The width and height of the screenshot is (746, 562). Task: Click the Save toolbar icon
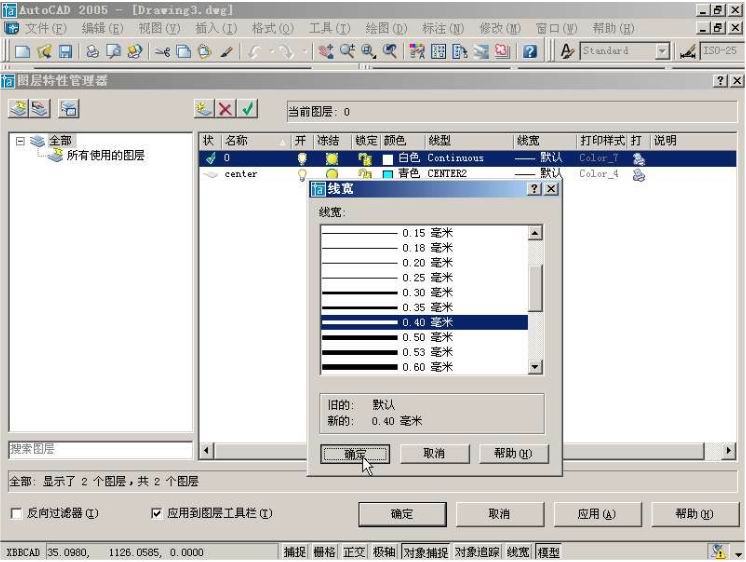(65, 51)
